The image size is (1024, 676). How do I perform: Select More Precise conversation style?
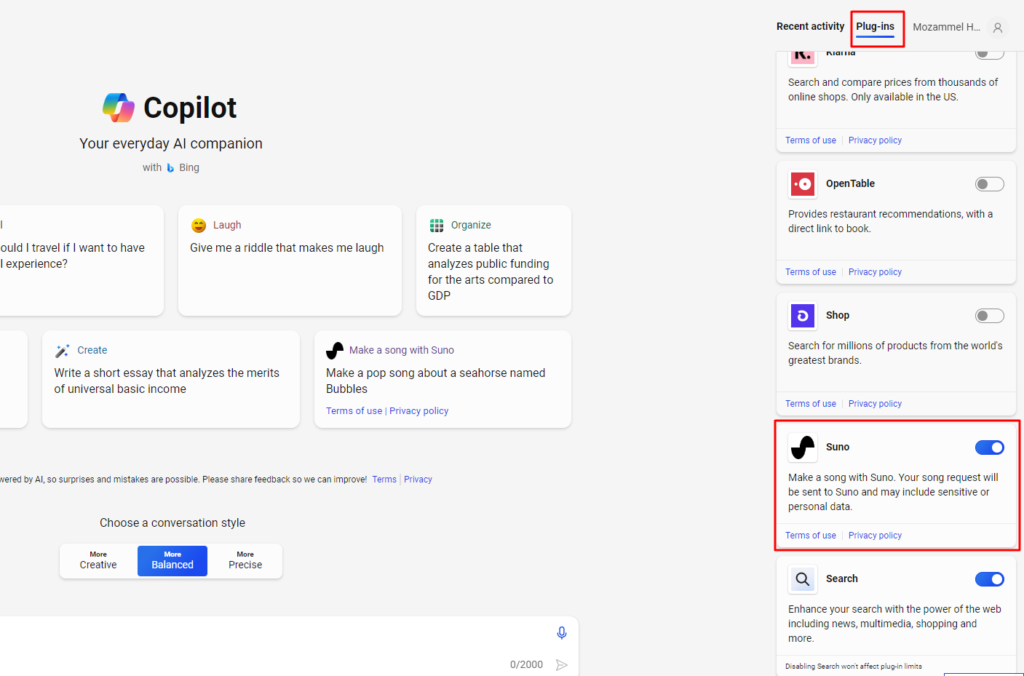pos(246,560)
